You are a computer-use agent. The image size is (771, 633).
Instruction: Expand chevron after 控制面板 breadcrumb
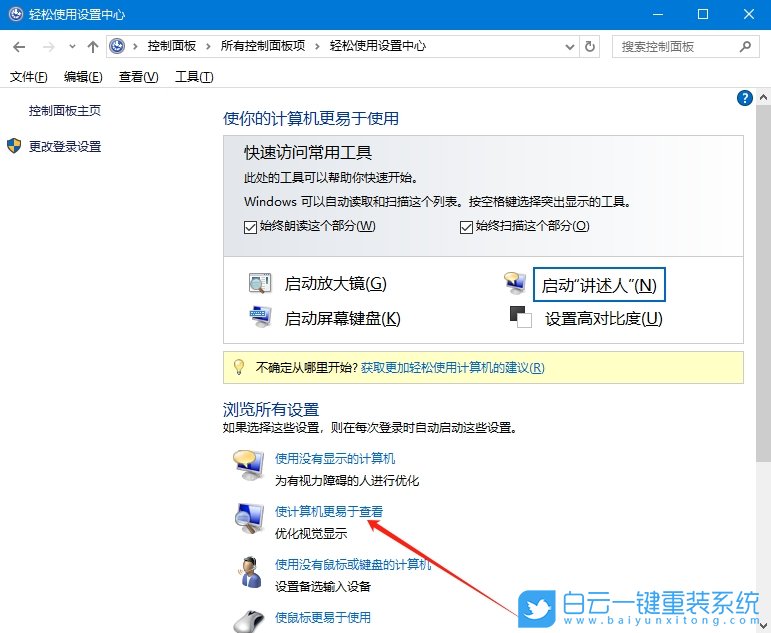pyautogui.click(x=208, y=47)
